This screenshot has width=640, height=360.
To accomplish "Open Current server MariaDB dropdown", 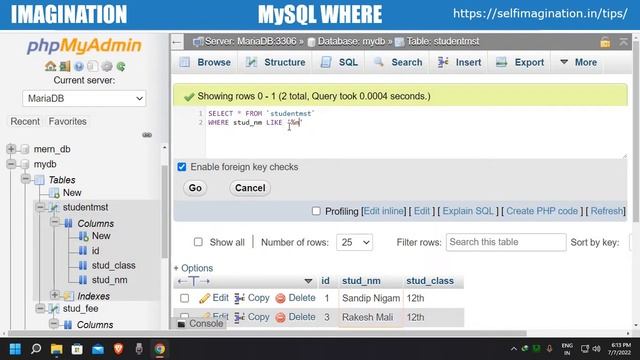I will point(84,98).
